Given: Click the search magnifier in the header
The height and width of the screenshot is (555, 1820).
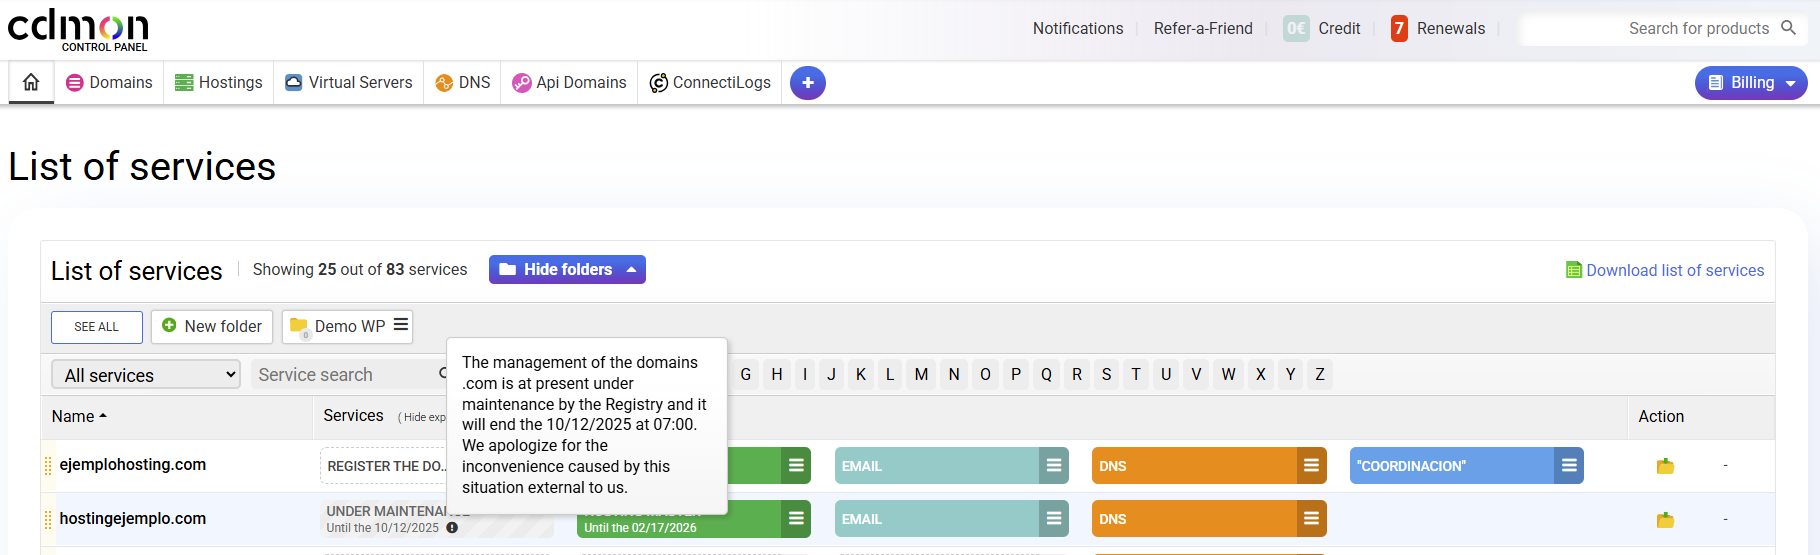Looking at the screenshot, I should (1789, 28).
